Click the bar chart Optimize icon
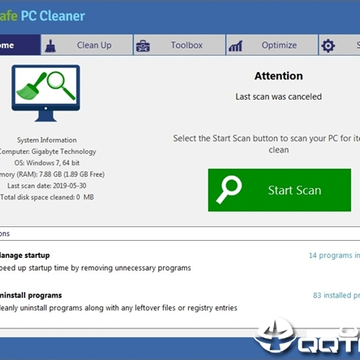Image resolution: width=360 pixels, height=360 pixels. click(235, 46)
